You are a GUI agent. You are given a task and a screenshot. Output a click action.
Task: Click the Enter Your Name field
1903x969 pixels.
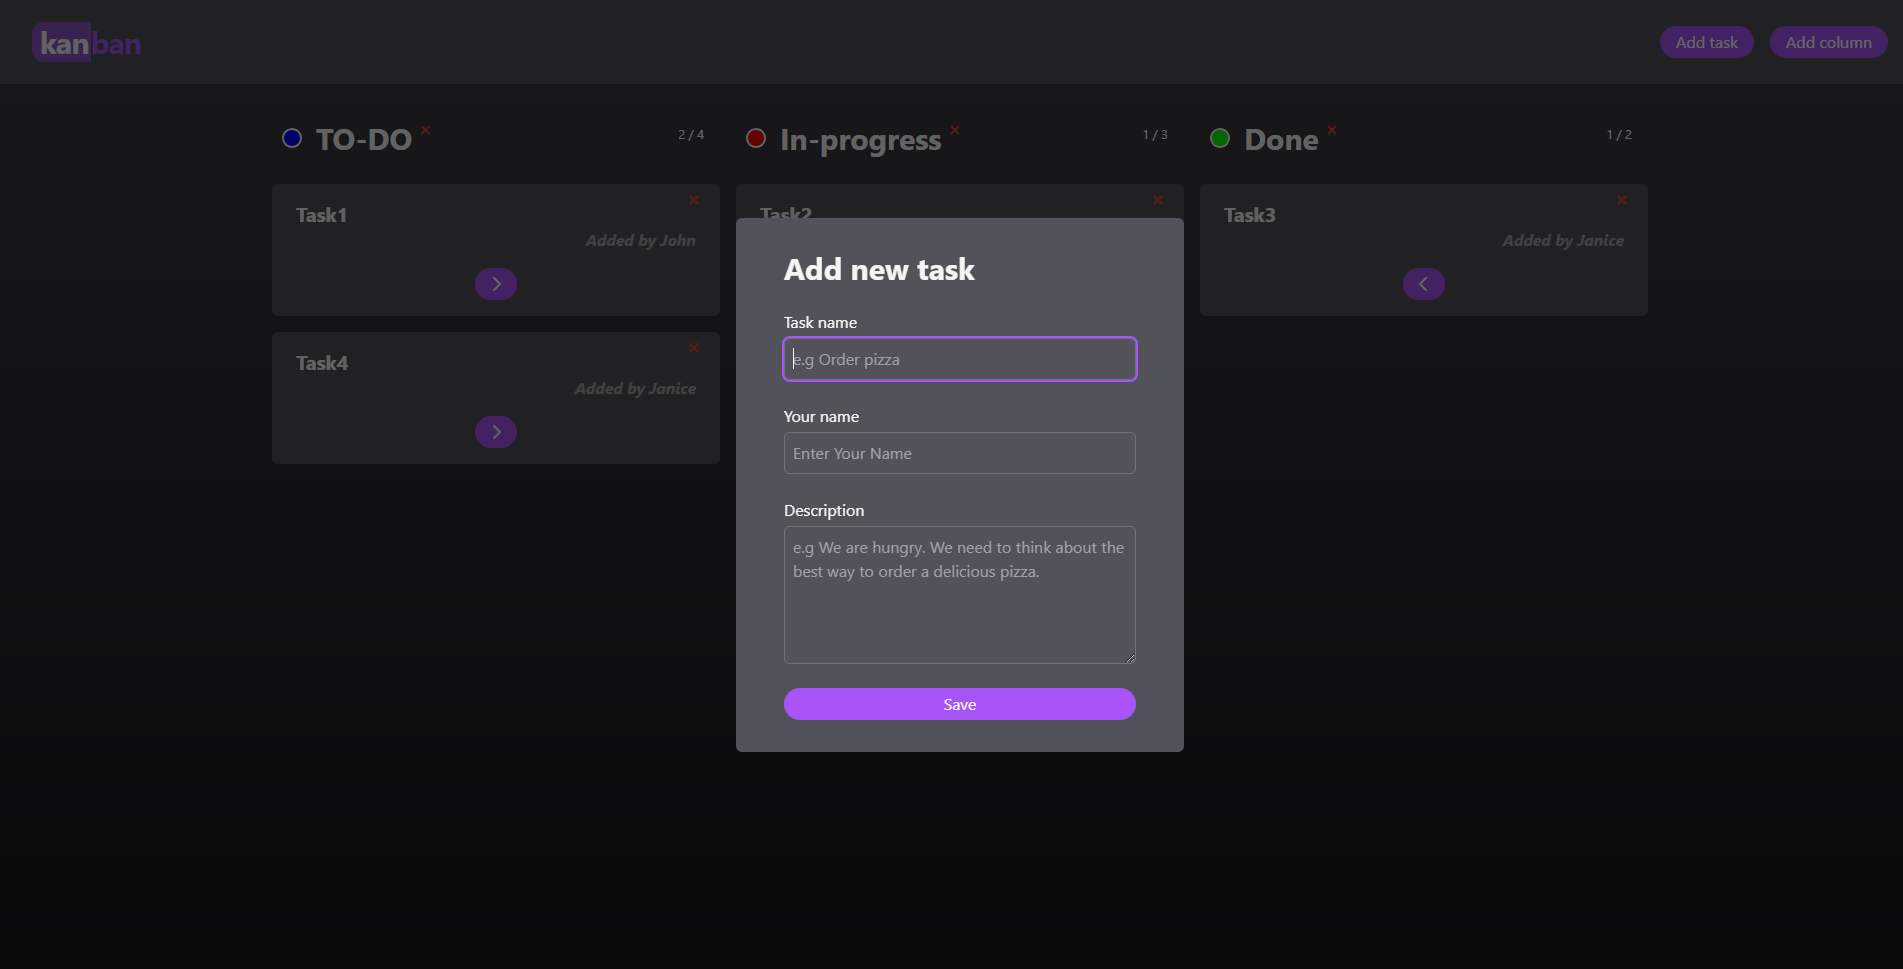click(959, 453)
